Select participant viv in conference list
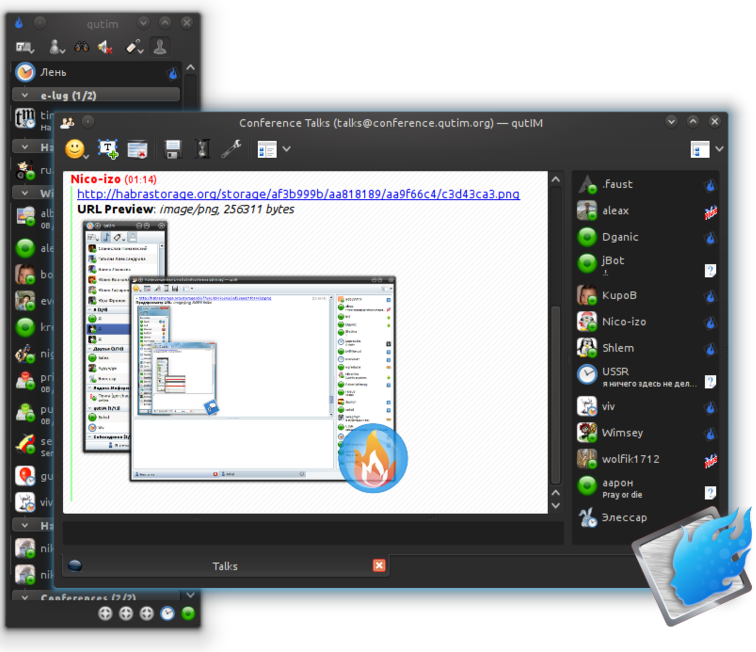The height and width of the screenshot is (652, 756). coord(647,407)
